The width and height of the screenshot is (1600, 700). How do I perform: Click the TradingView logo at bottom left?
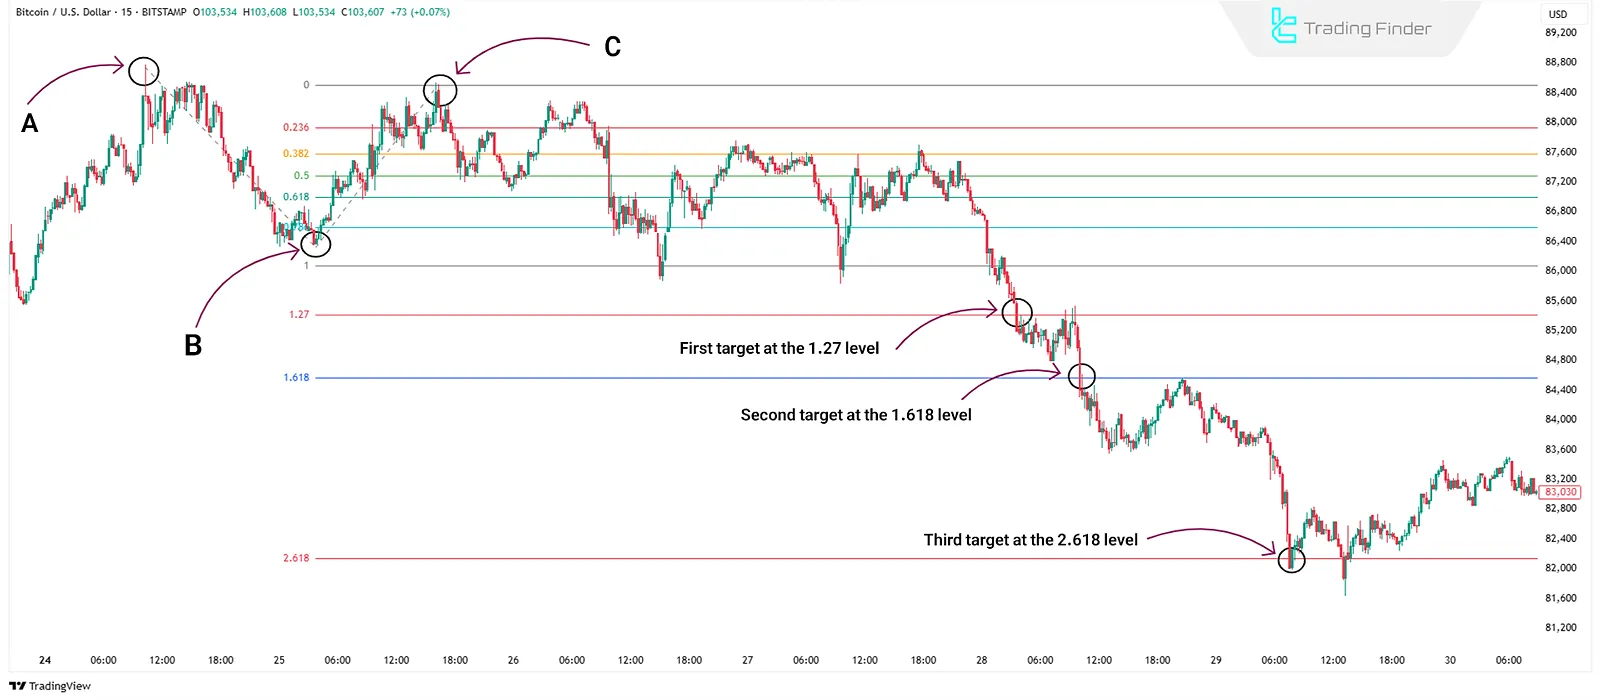[x=50, y=686]
